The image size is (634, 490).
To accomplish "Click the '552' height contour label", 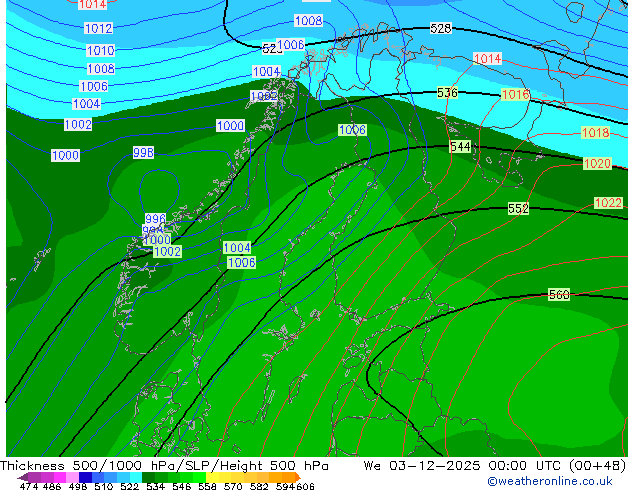I will [518, 208].
